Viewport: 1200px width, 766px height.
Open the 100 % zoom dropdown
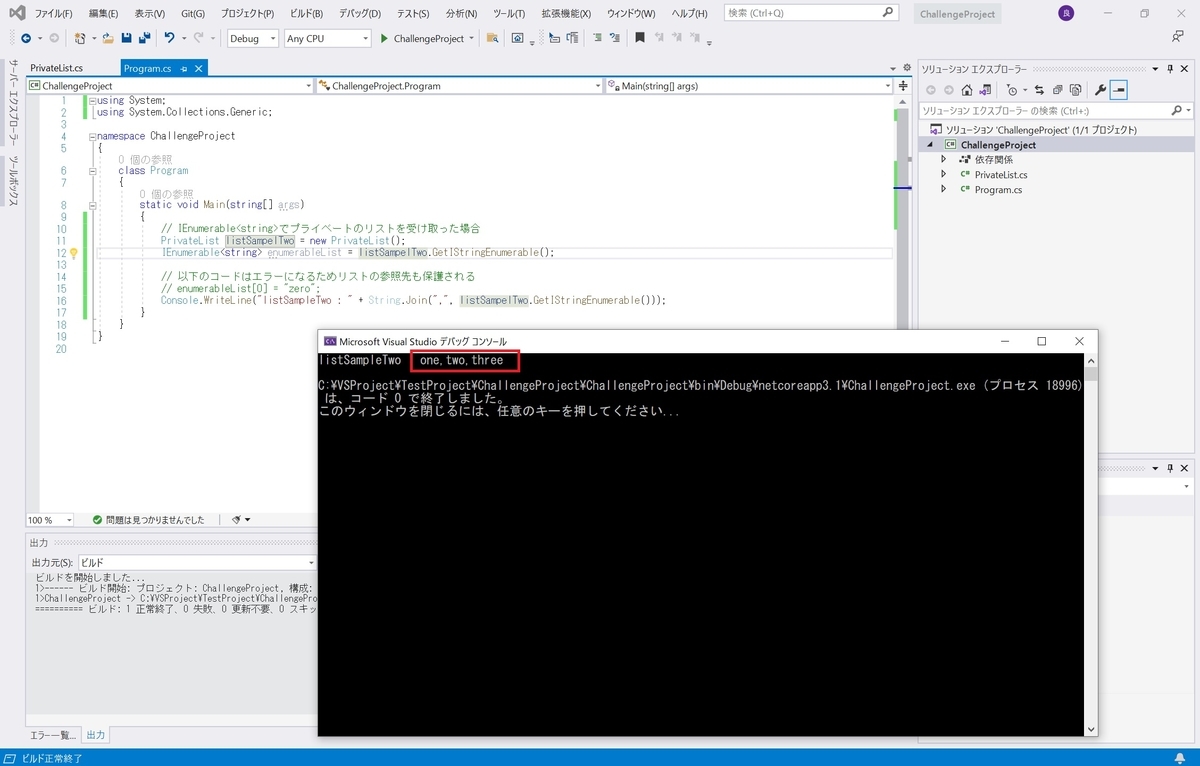click(50, 520)
